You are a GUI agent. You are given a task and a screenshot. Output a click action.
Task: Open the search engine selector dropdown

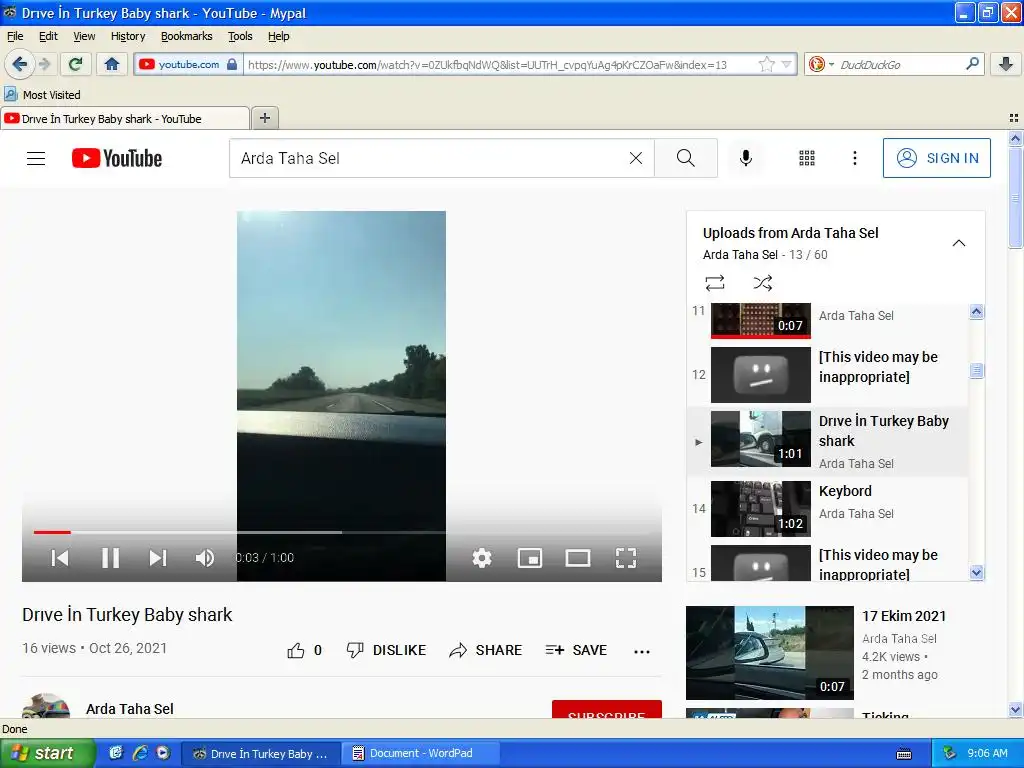click(x=822, y=64)
